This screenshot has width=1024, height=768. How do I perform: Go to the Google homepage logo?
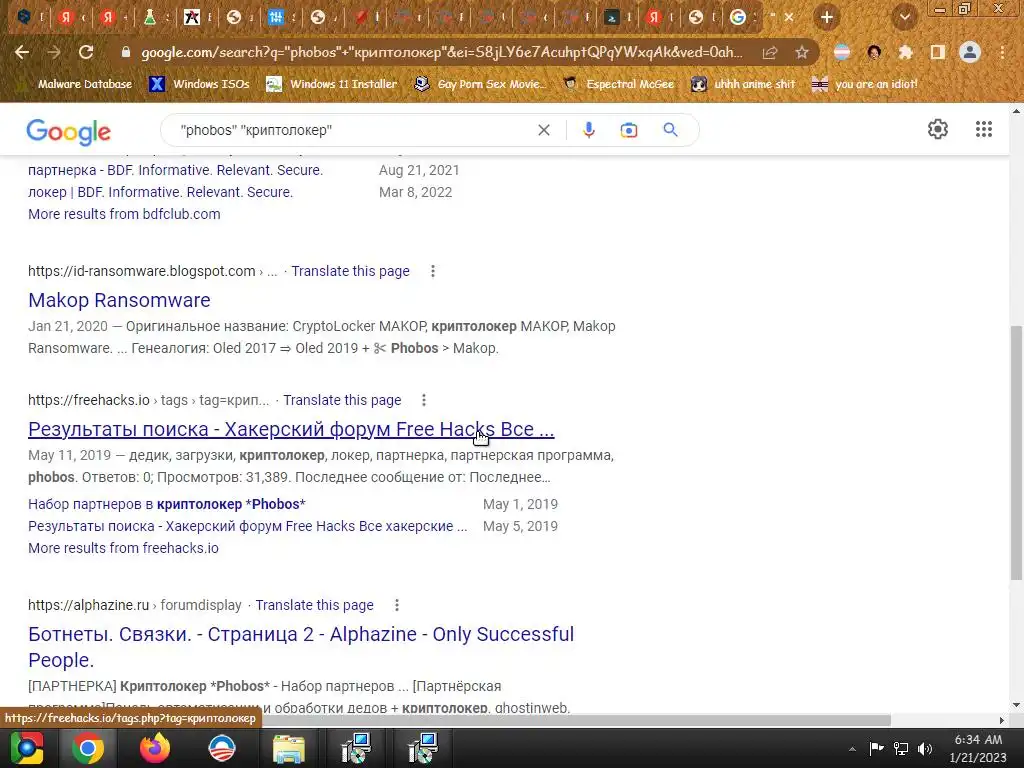(x=69, y=132)
